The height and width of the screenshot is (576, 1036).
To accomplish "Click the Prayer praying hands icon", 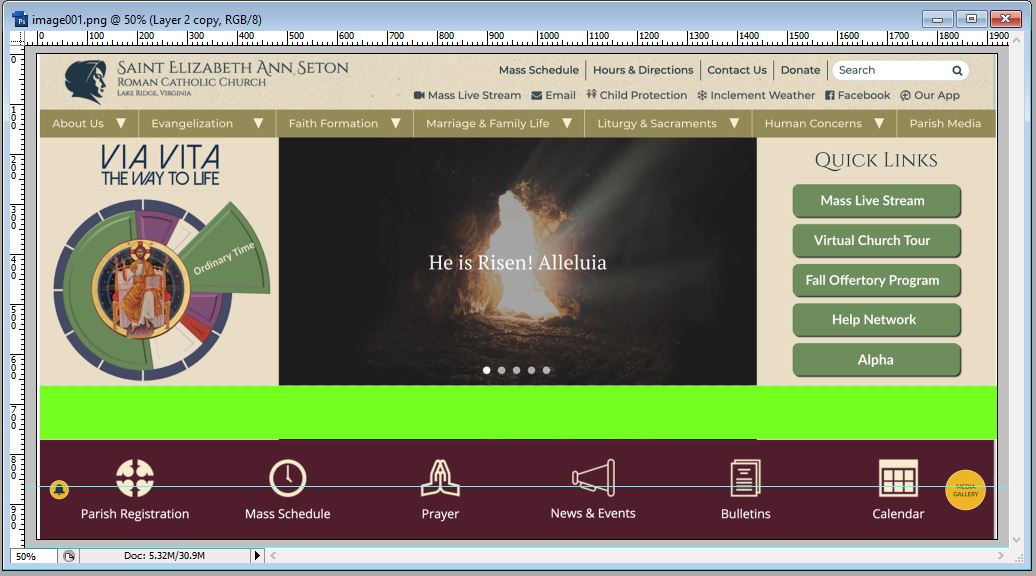I will click(440, 478).
